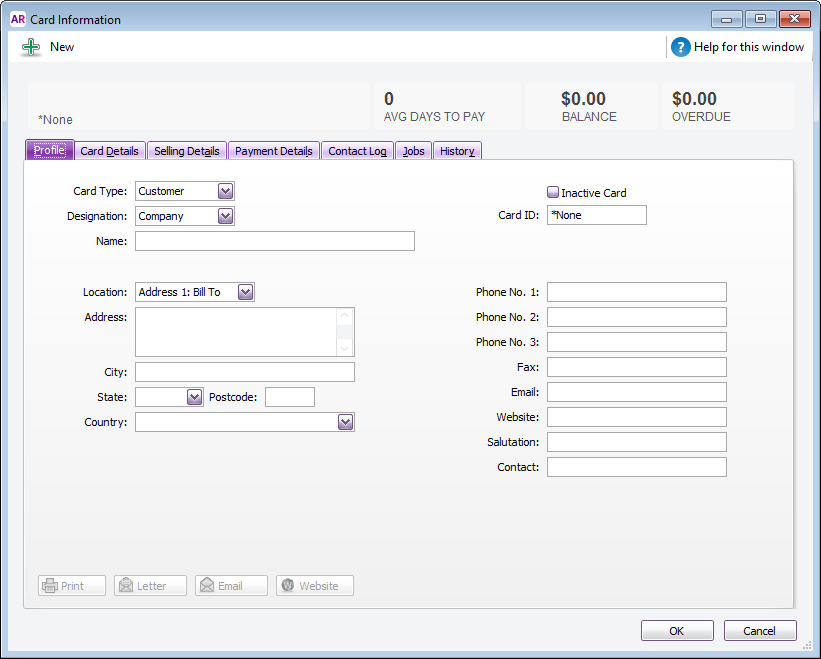Open the State dropdown
The height and width of the screenshot is (659, 821).
point(195,397)
